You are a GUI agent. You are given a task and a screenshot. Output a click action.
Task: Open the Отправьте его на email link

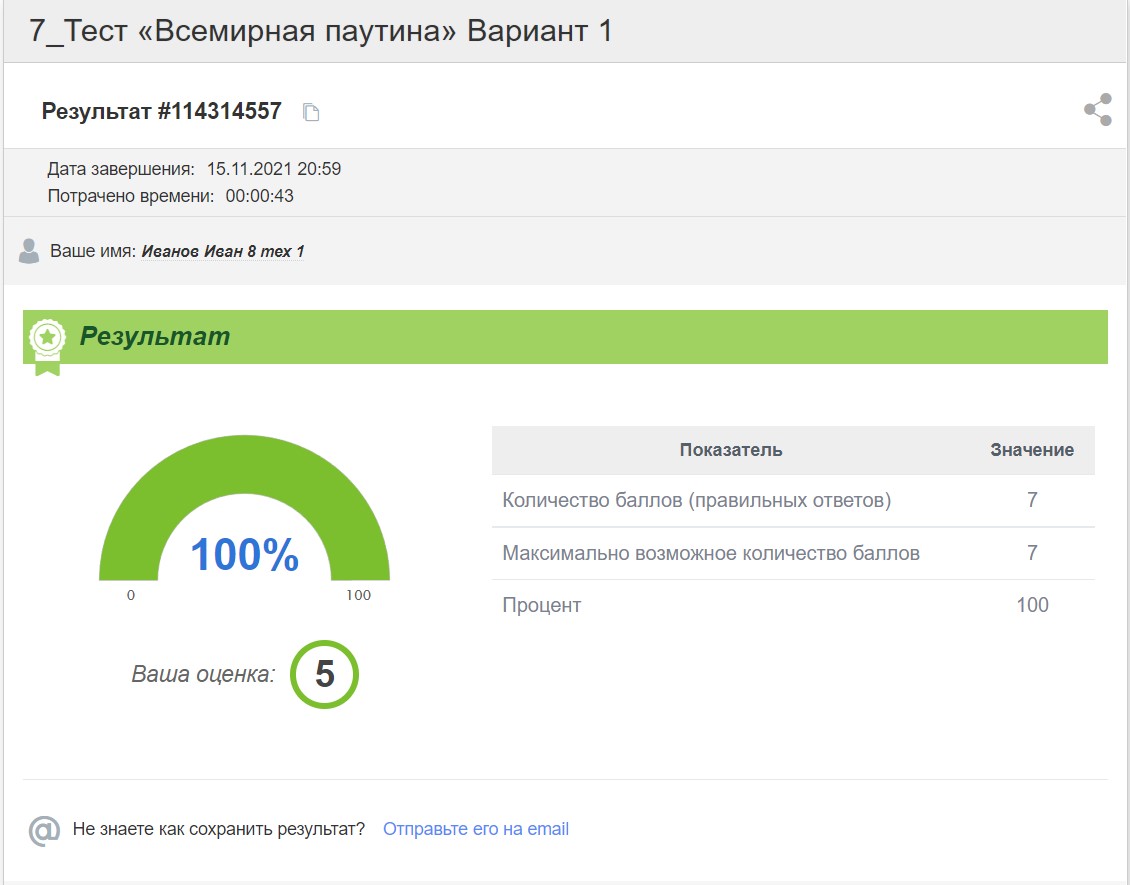(476, 829)
